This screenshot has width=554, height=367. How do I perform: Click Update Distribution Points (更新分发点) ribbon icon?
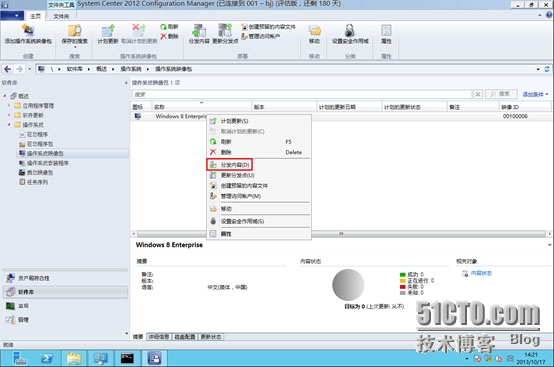tap(225, 31)
